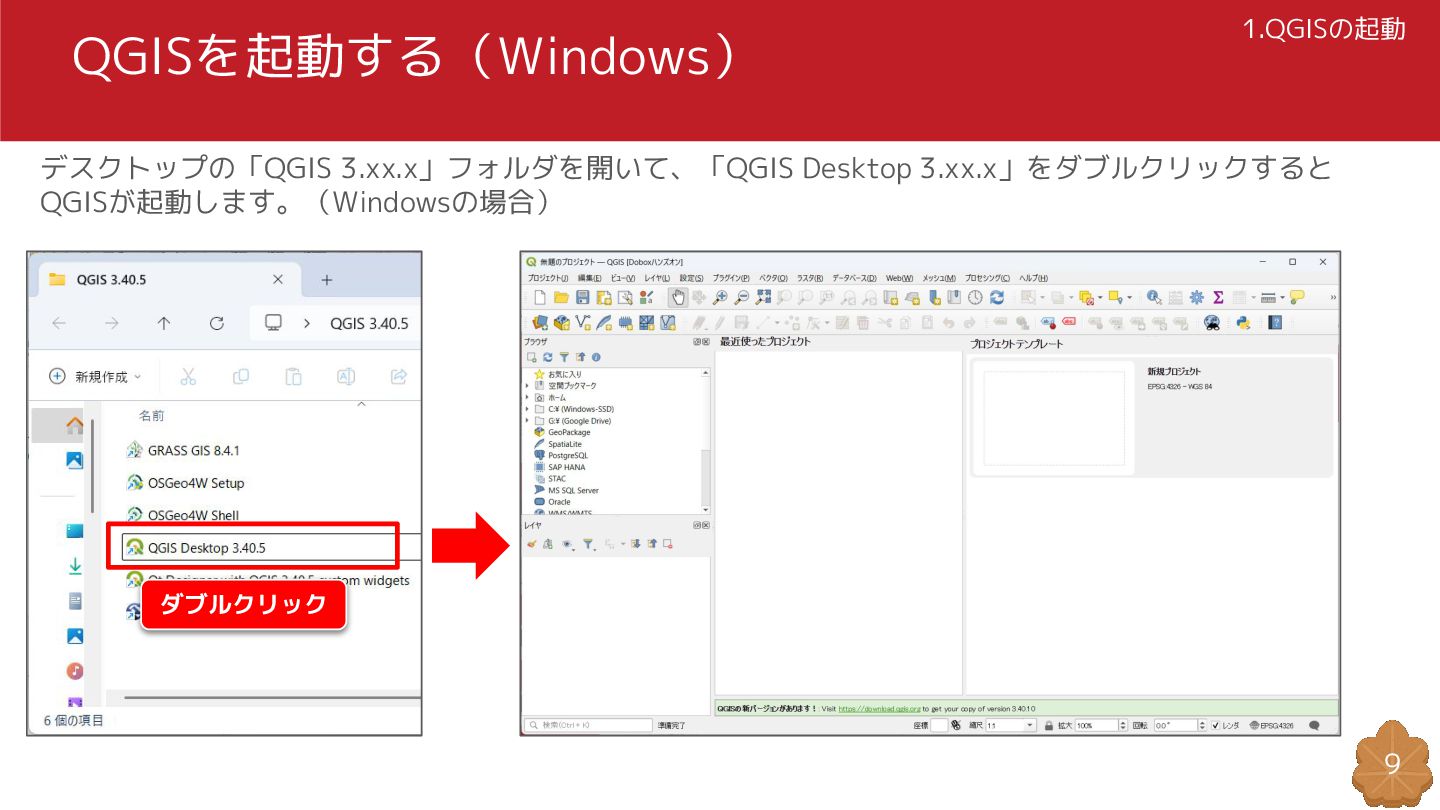1440x810 pixels.
Task: Click the New Project icon in QGIS toolbar
Action: pos(540,297)
